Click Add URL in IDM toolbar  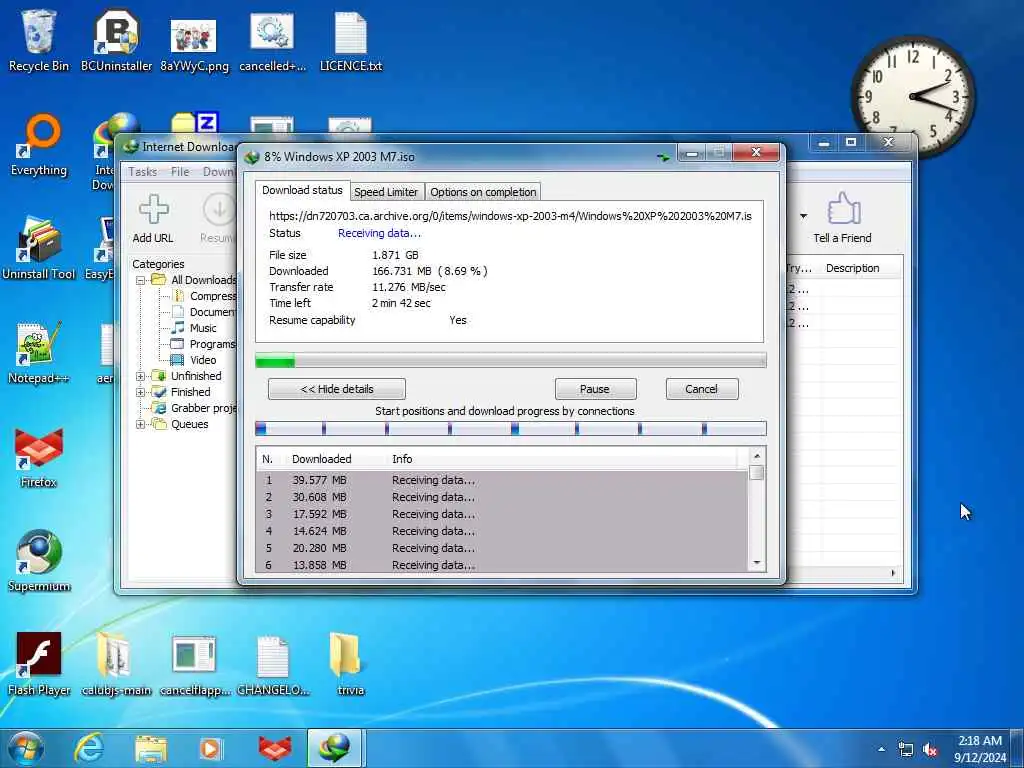pyautogui.click(x=153, y=219)
